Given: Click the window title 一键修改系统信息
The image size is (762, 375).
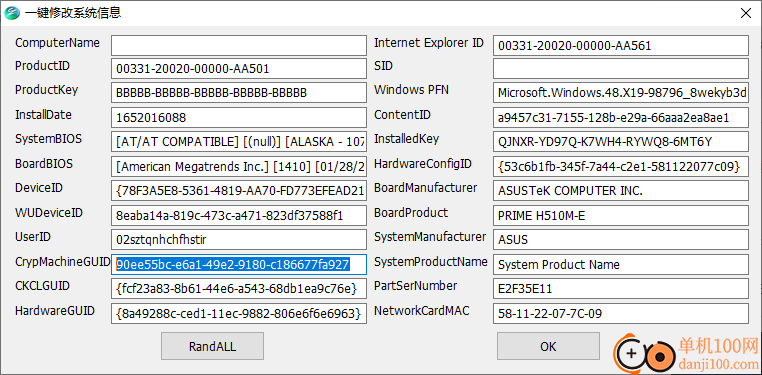Looking at the screenshot, I should (73, 13).
